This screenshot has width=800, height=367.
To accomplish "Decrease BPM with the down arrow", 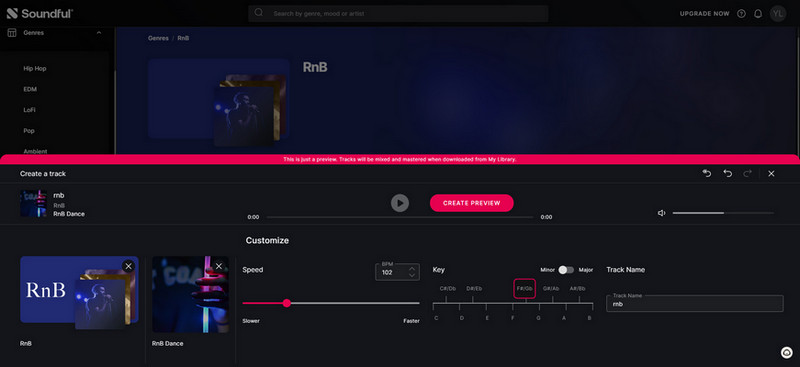I will click(x=412, y=275).
